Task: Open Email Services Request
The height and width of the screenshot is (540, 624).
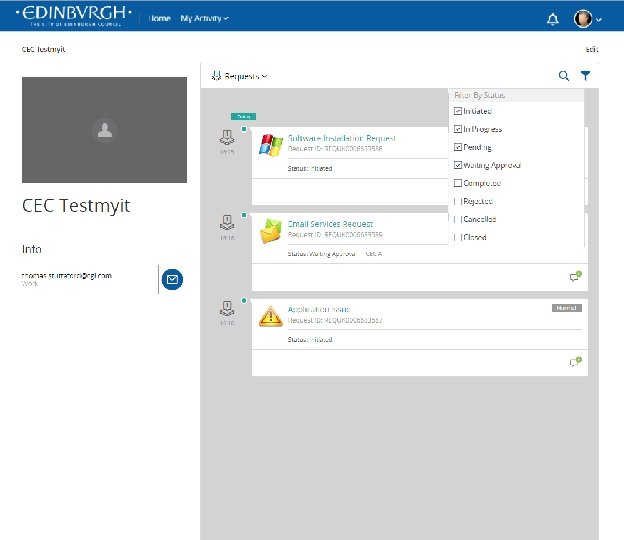Action: coord(330,224)
